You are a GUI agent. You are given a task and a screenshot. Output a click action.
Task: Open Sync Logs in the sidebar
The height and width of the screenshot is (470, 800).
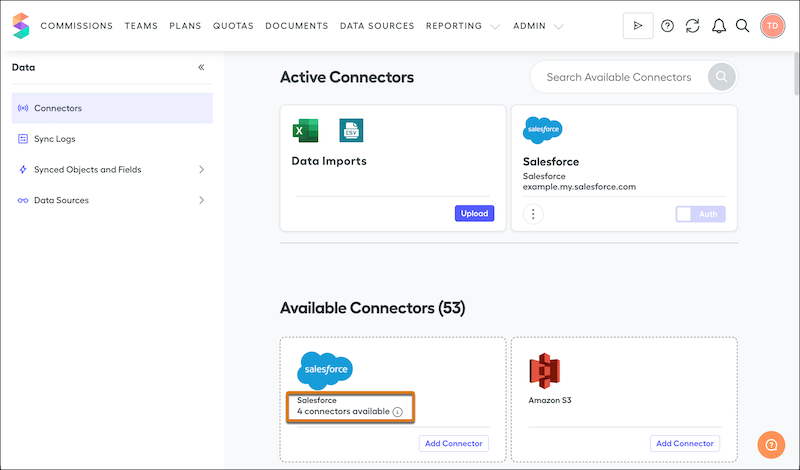click(x=112, y=139)
